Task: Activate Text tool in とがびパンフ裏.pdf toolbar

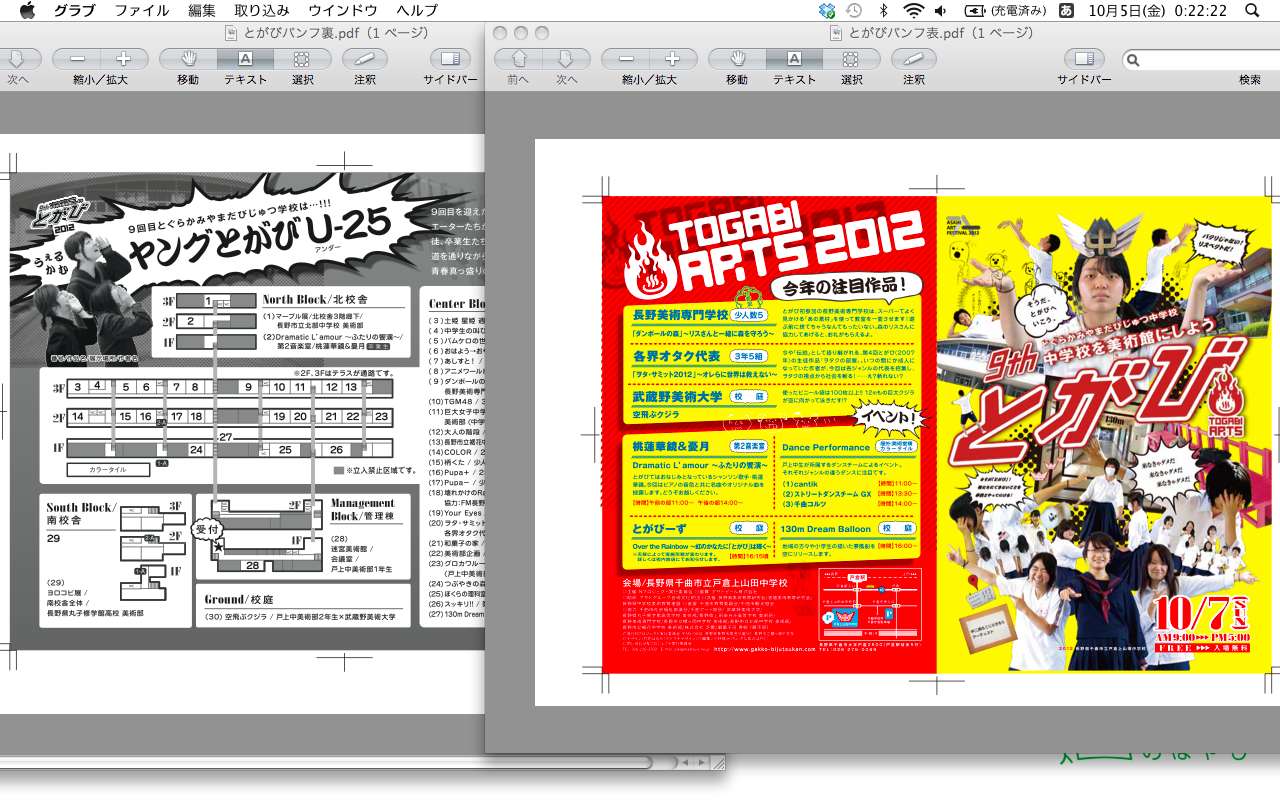Action: pyautogui.click(x=245, y=59)
